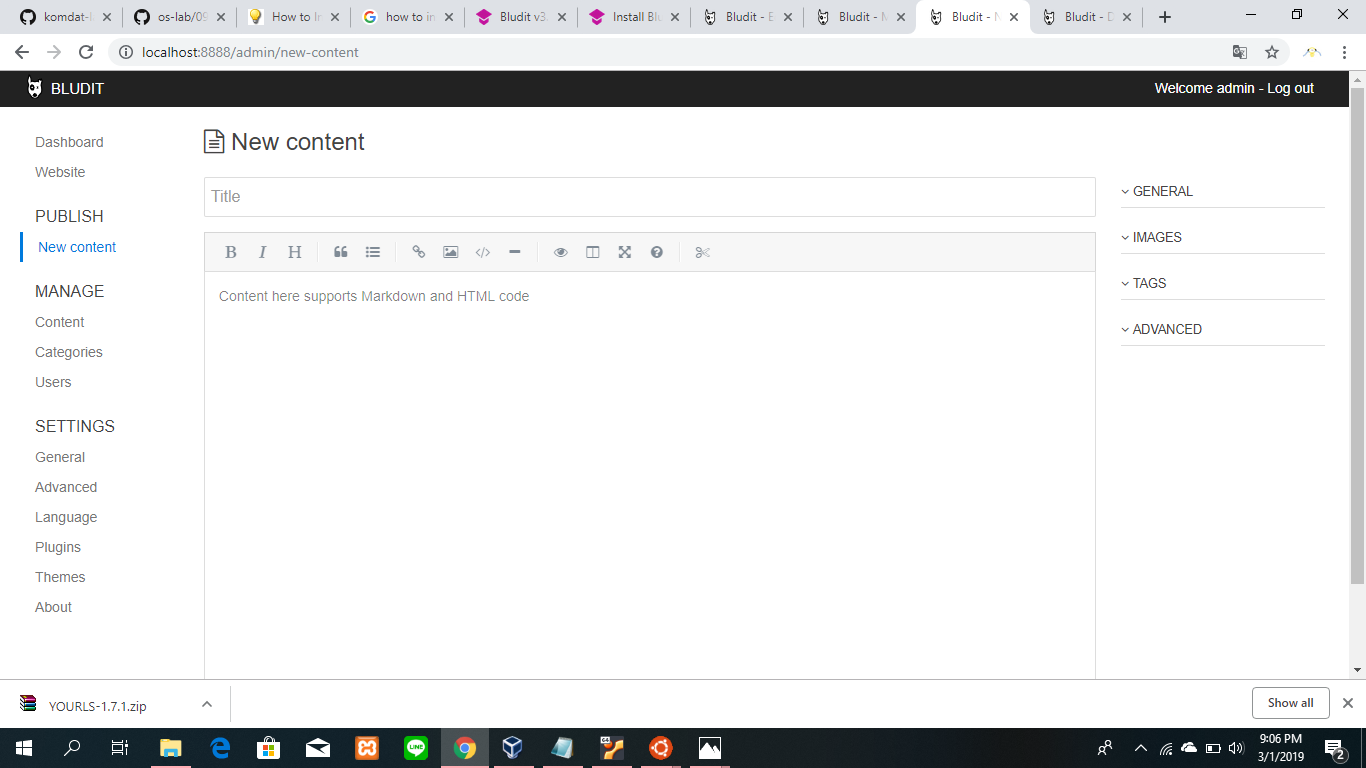Open VirtualBox from the taskbar
1366x768 pixels.
pyautogui.click(x=513, y=748)
